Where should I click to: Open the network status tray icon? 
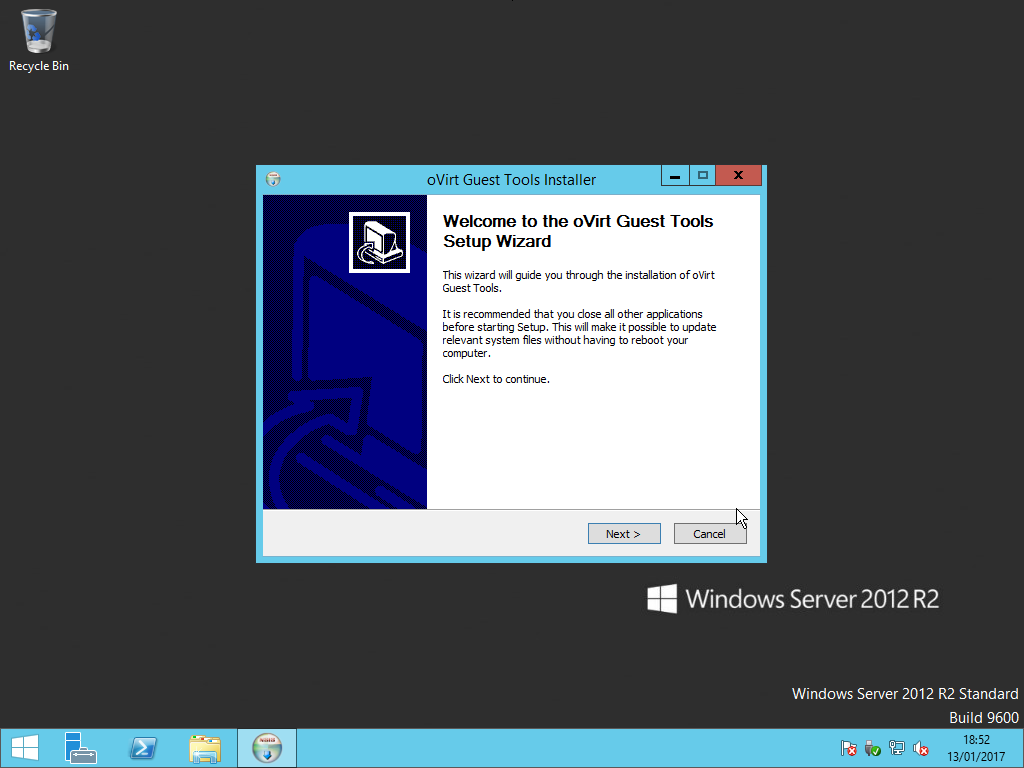[897, 748]
